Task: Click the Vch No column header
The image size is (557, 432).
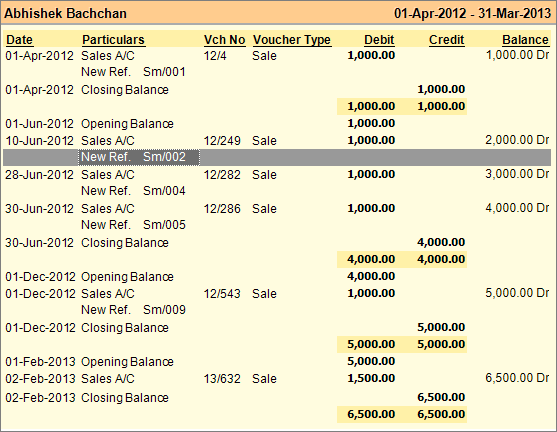Action: (225, 39)
